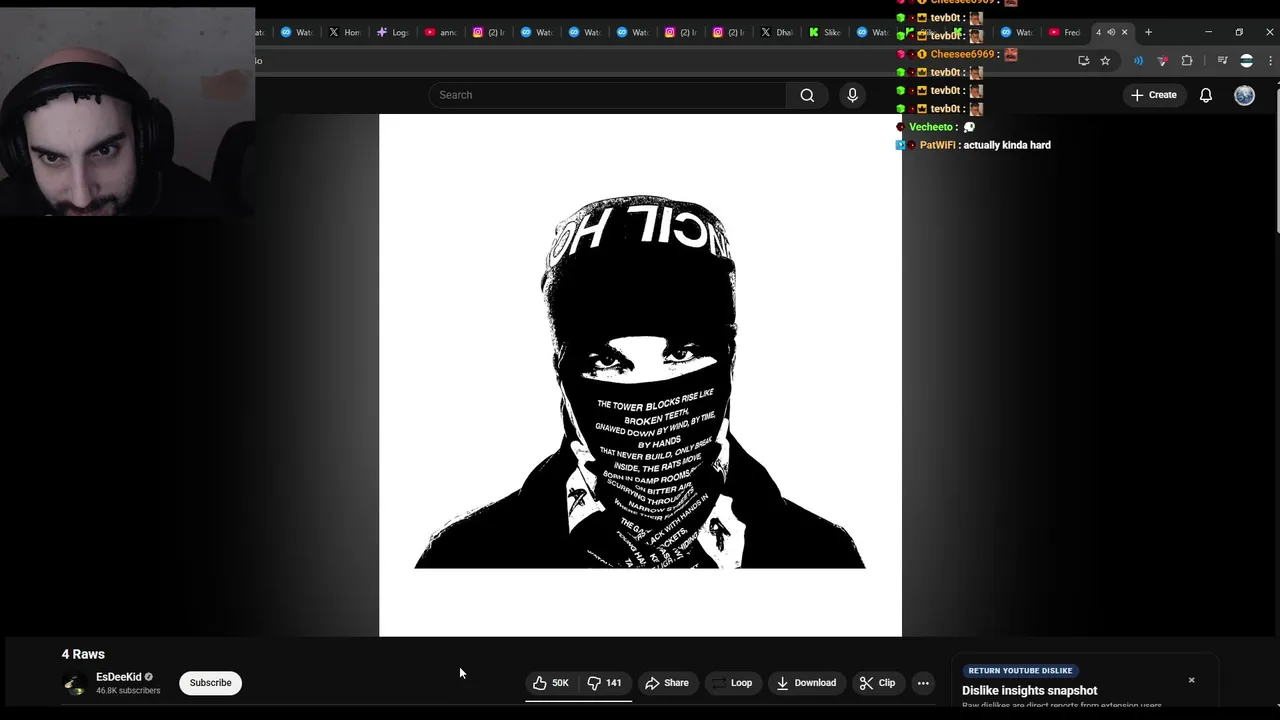Viewport: 1280px width, 720px height.
Task: Click inside the YouTube Search field
Action: click(x=608, y=95)
